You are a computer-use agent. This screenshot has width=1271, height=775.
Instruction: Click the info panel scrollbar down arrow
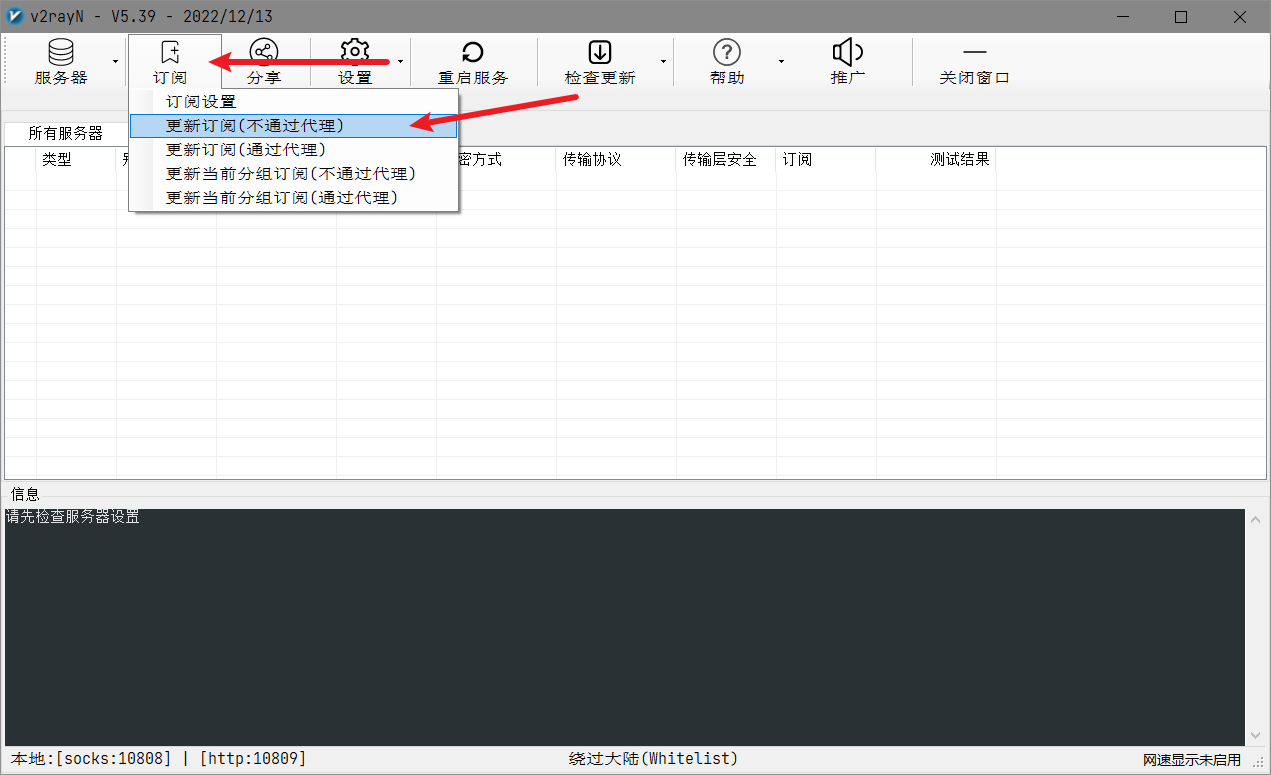[x=1256, y=735]
